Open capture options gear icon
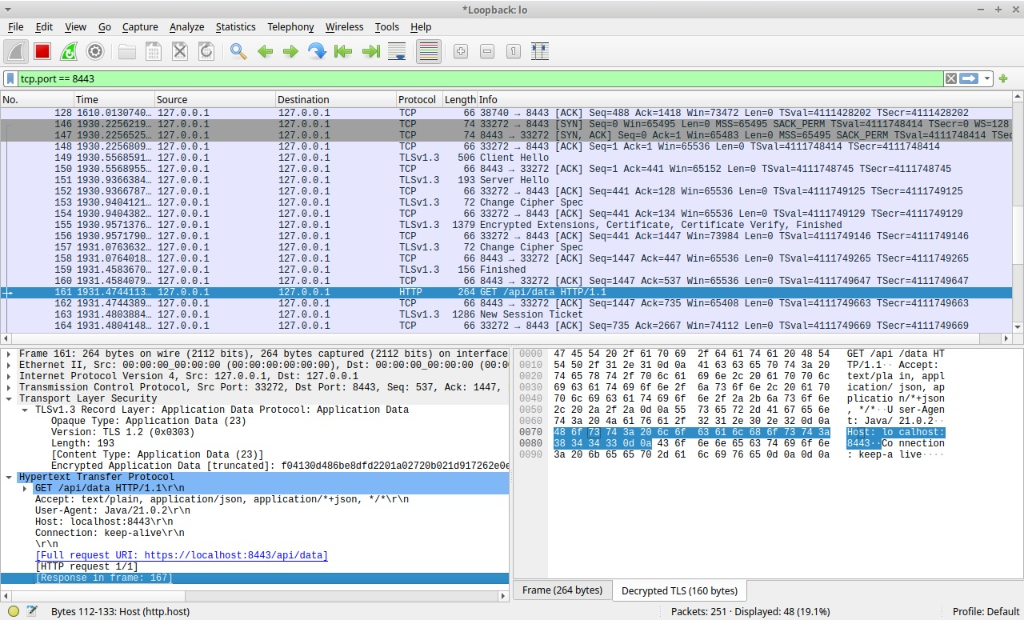This screenshot has height=620, width=1024. tap(95, 51)
